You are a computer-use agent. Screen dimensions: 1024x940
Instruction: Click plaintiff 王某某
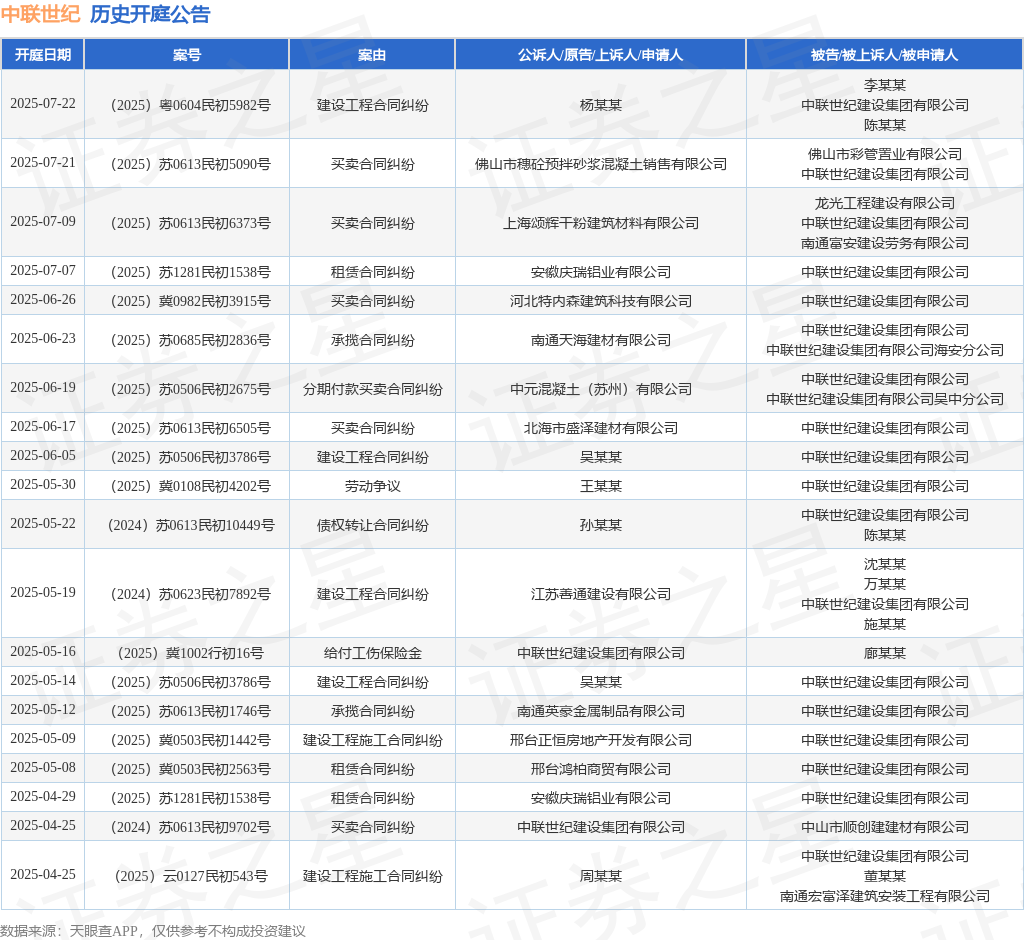tap(601, 486)
